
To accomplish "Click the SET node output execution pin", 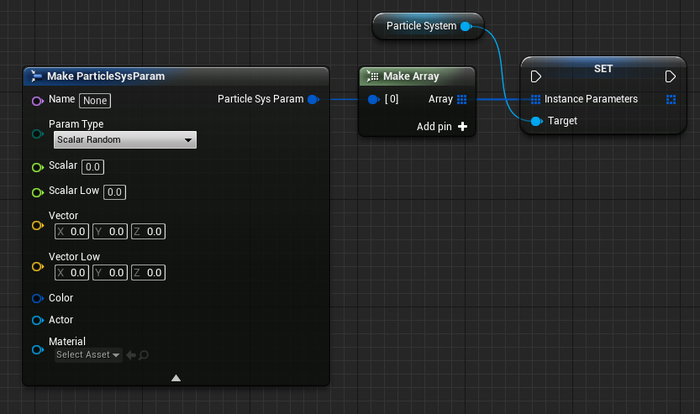I will pyautogui.click(x=671, y=77).
